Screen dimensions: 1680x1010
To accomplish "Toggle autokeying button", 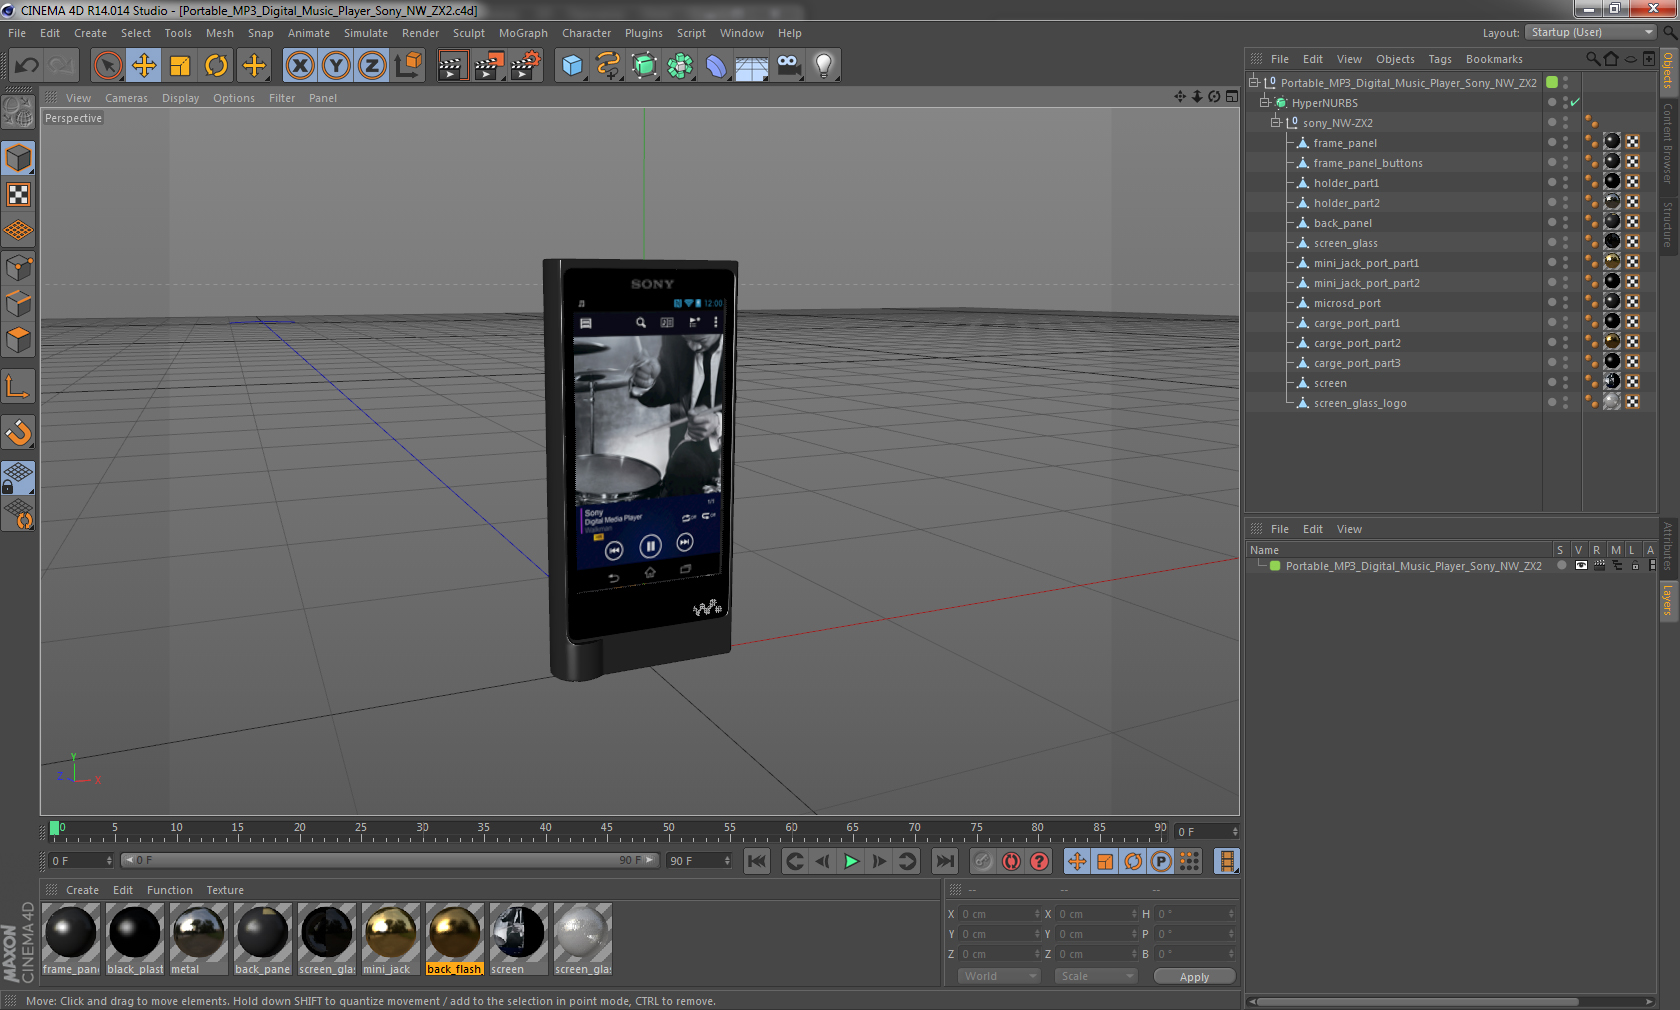I will 1011,861.
